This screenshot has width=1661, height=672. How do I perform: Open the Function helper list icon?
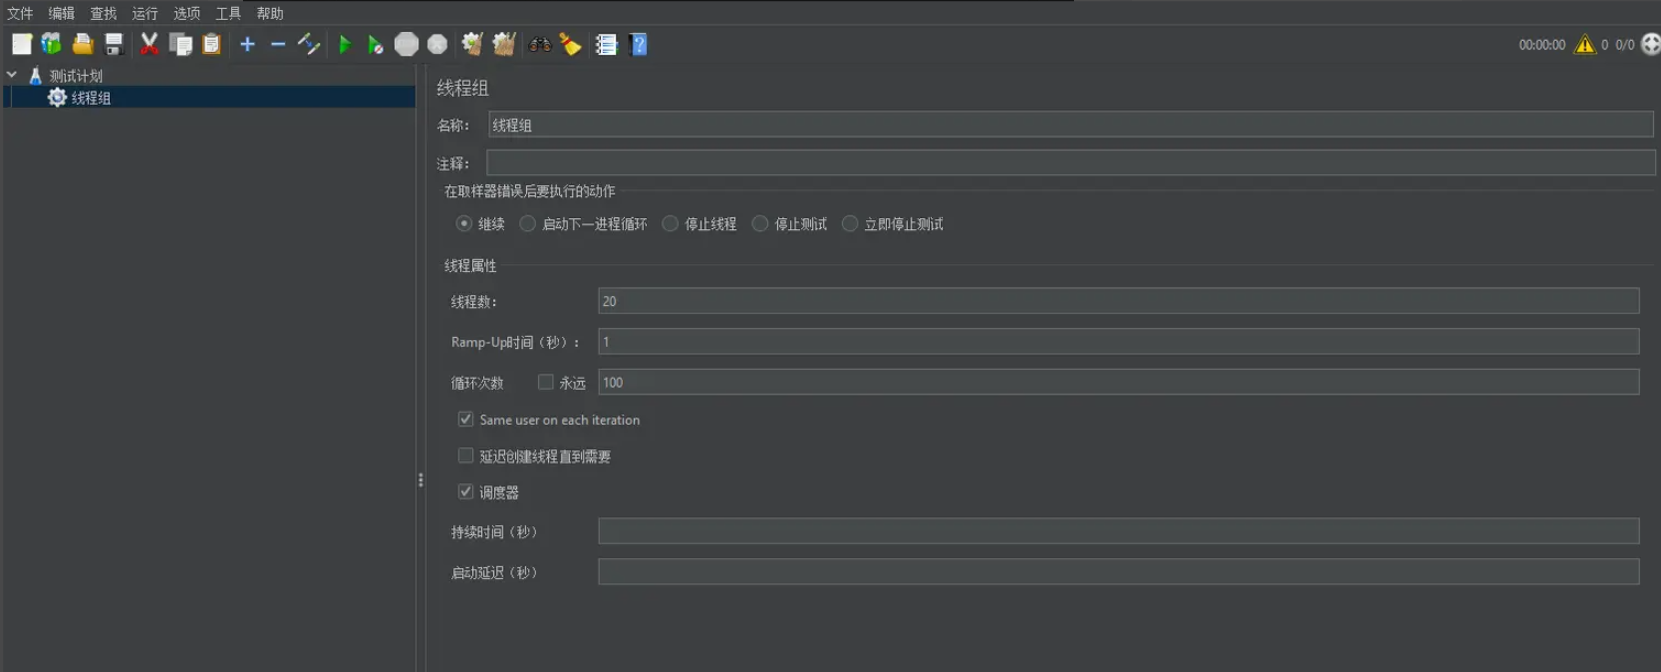coord(606,44)
